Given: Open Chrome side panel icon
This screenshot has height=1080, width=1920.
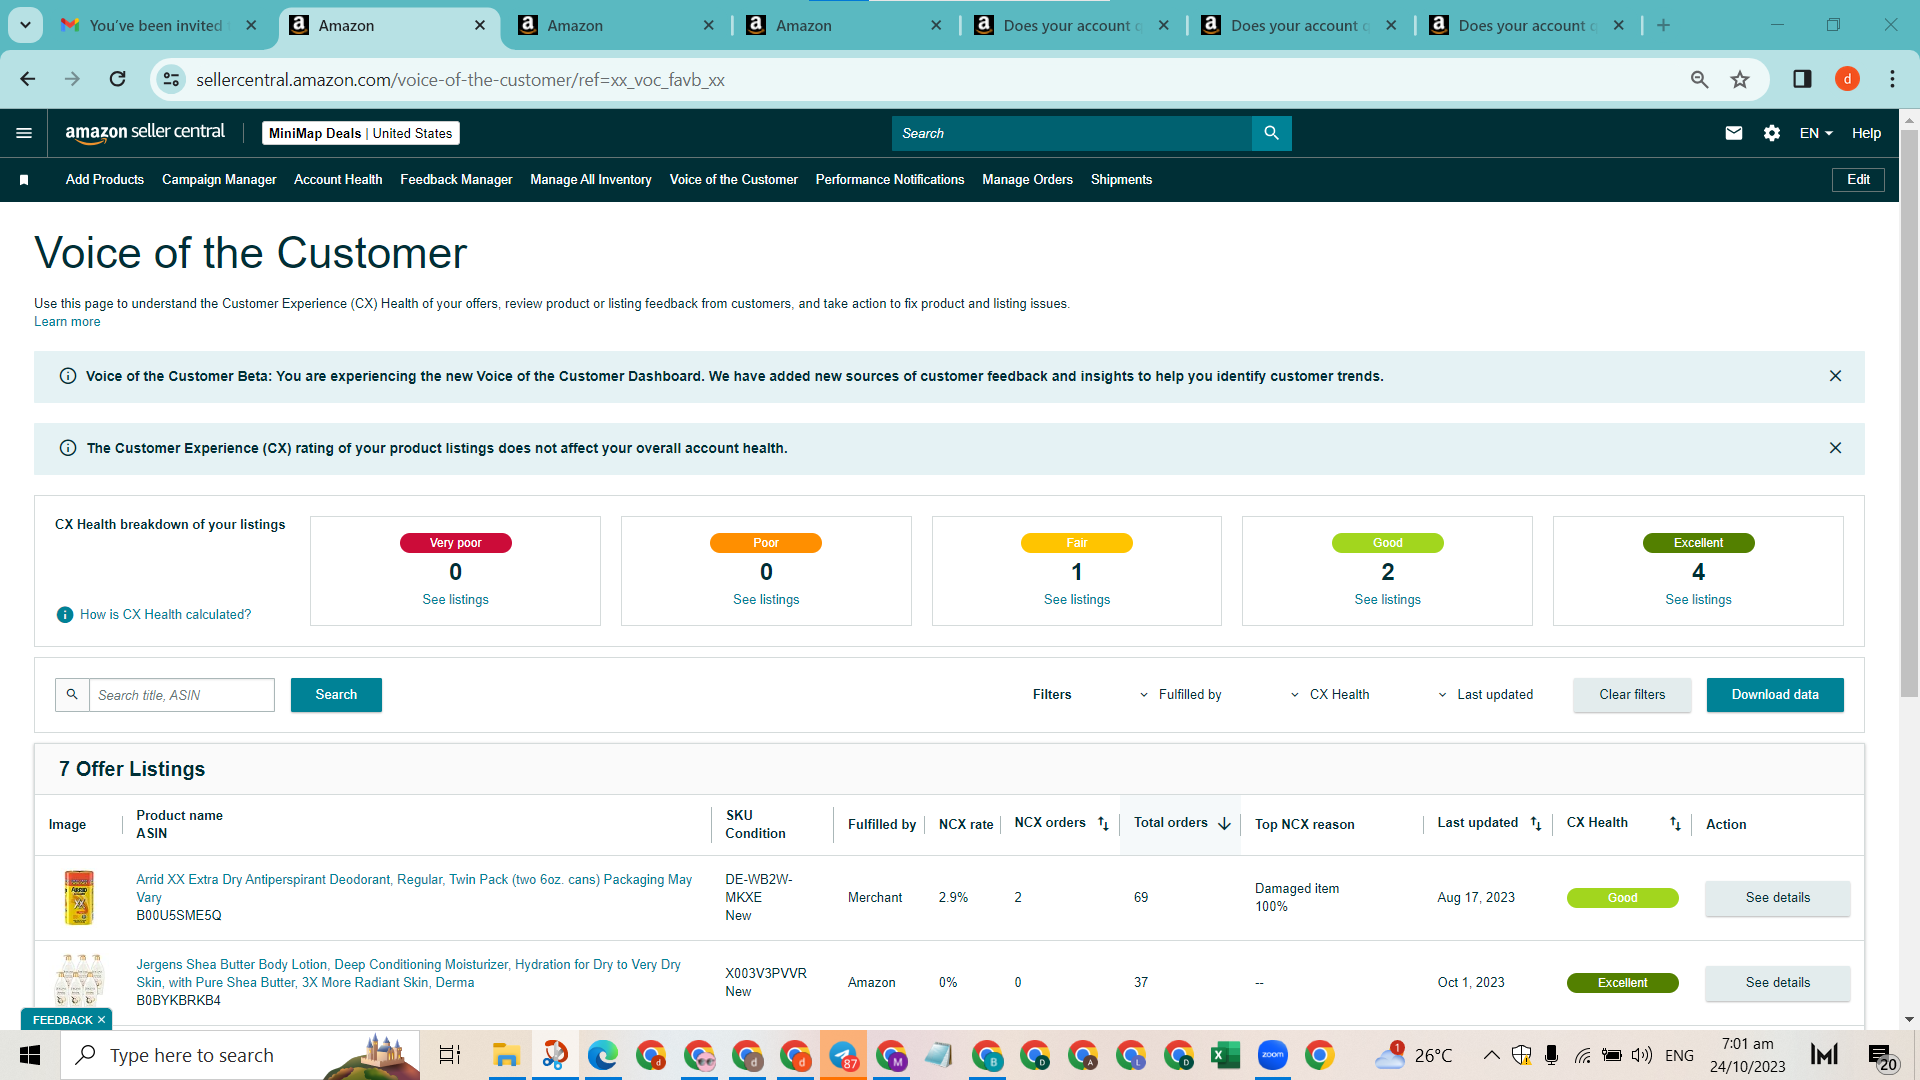Looking at the screenshot, I should point(1802,79).
